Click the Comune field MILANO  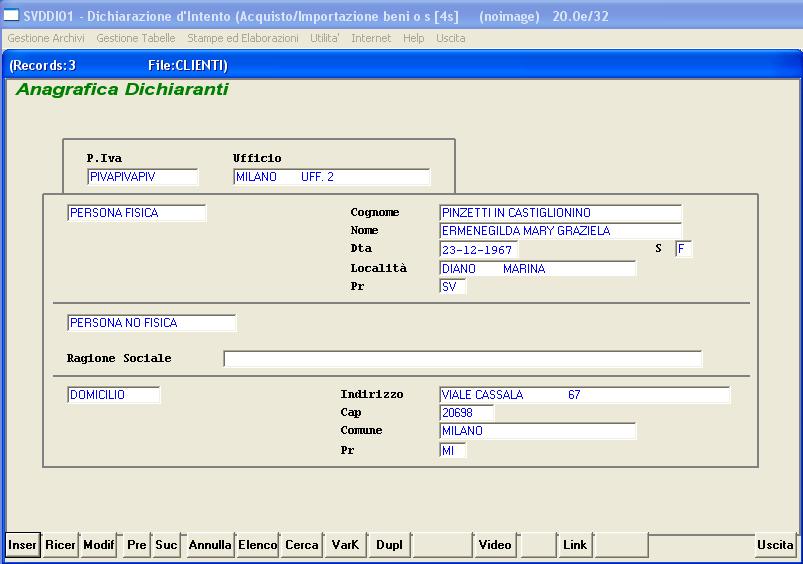(538, 431)
